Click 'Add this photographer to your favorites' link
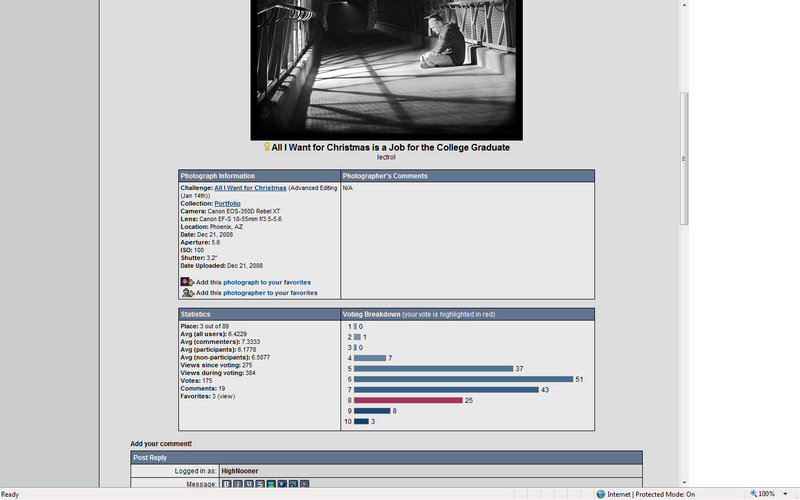 pos(256,293)
